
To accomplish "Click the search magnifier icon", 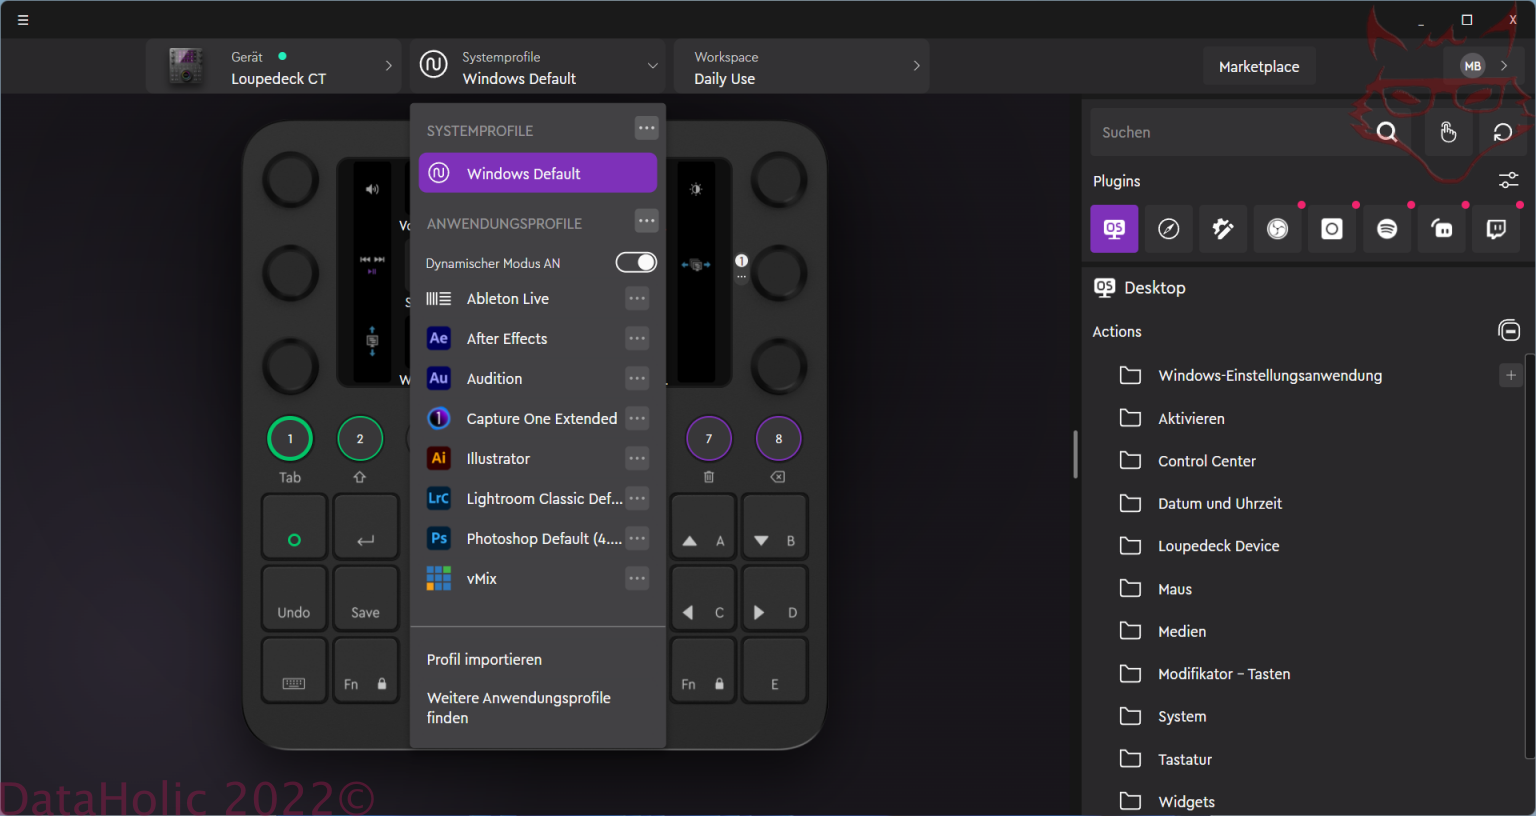I will coord(1387,132).
